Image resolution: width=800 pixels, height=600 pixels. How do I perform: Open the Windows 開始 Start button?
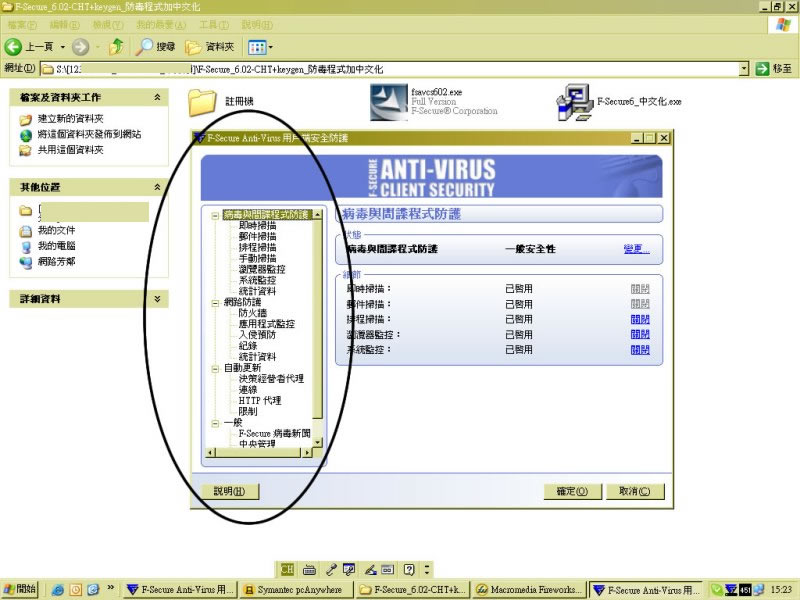point(20,589)
